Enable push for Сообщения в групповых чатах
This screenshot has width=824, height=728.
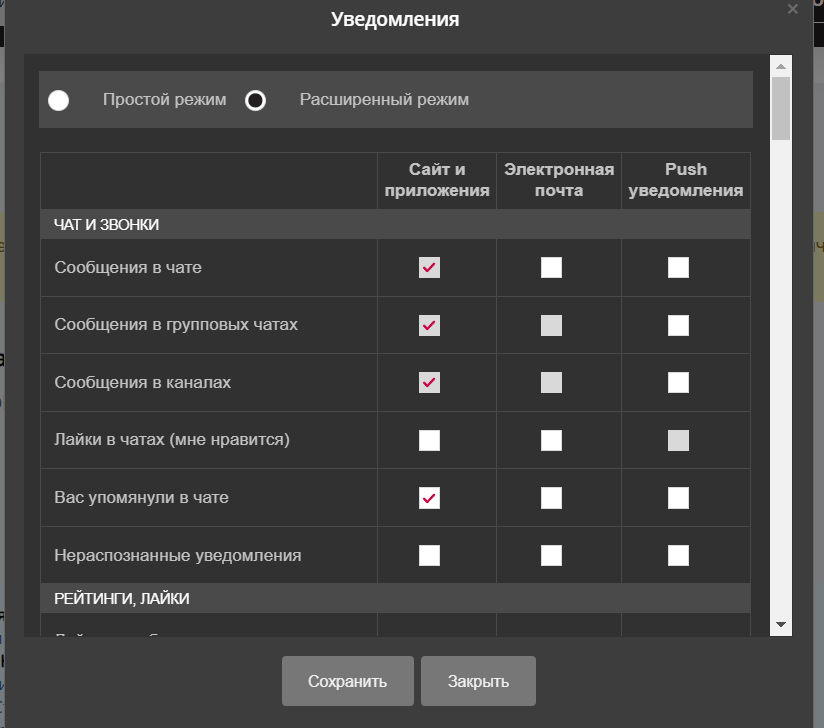(678, 325)
